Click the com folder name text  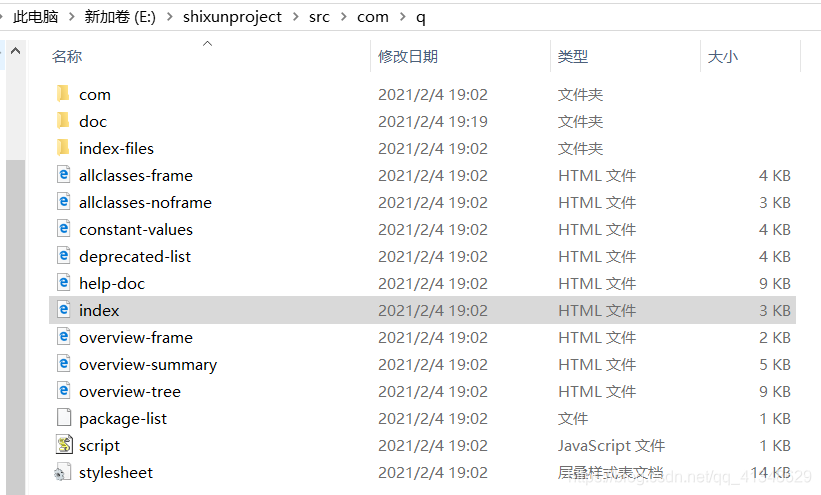click(95, 94)
